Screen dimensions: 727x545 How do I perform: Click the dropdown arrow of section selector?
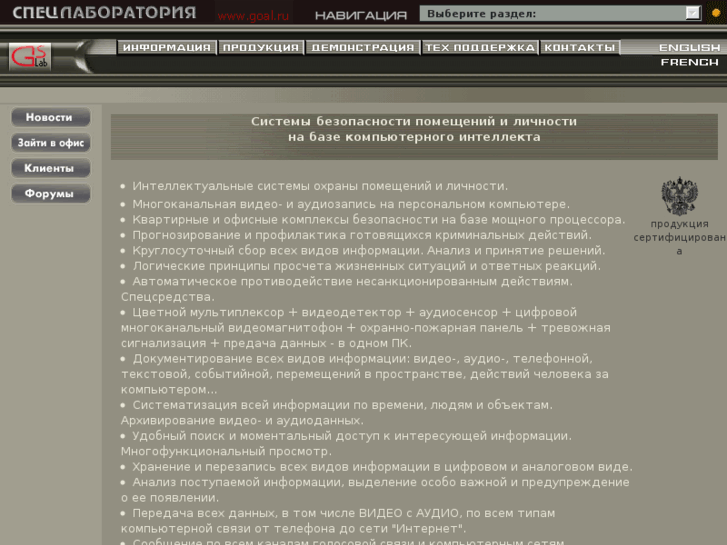(x=693, y=13)
